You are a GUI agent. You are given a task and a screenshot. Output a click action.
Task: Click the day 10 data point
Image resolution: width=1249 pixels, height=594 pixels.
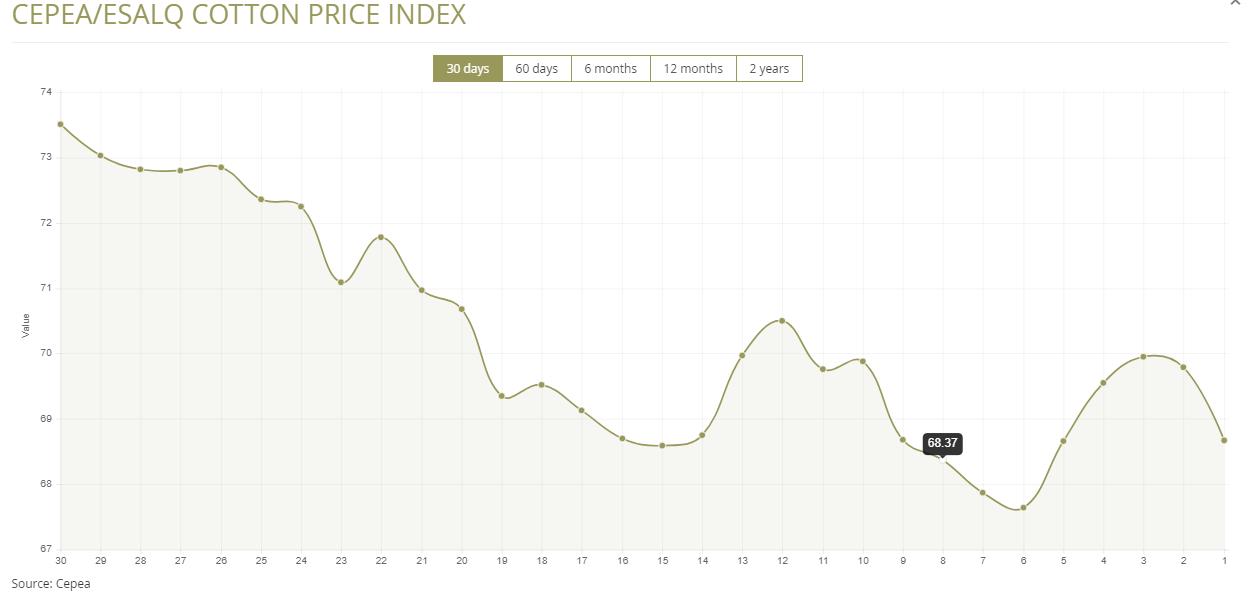point(863,361)
